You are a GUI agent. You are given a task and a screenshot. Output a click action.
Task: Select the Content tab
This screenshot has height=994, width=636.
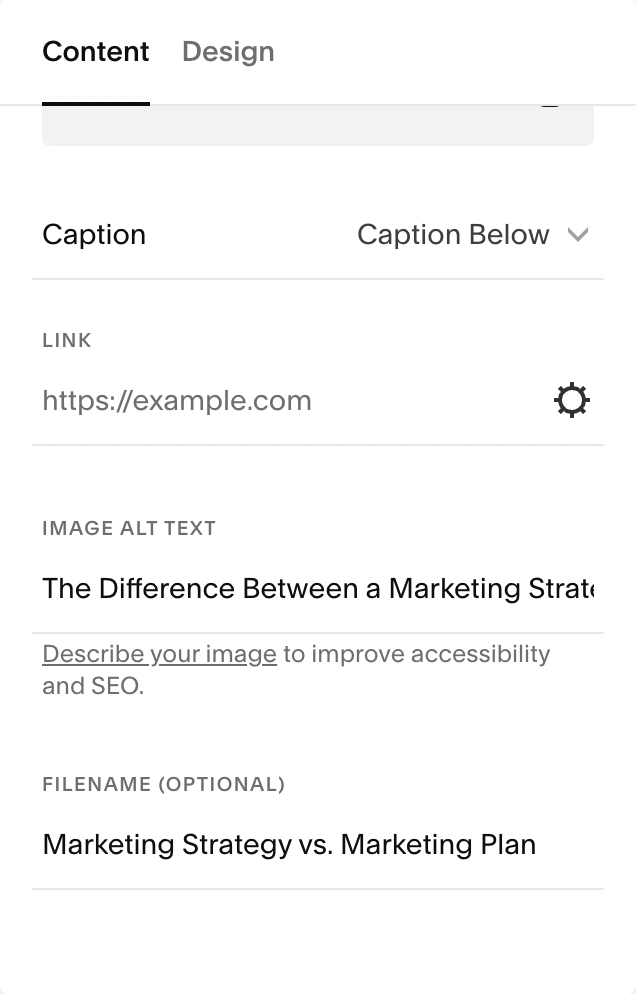(x=96, y=52)
